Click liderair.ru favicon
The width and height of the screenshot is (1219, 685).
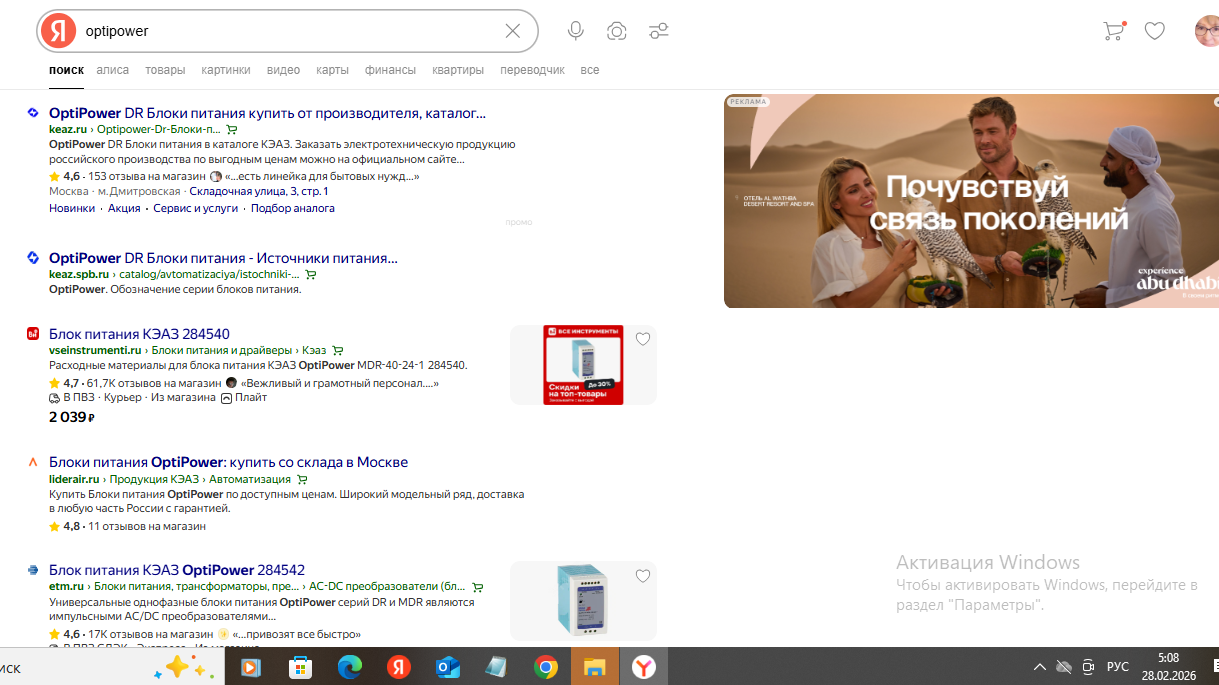[x=32, y=462]
